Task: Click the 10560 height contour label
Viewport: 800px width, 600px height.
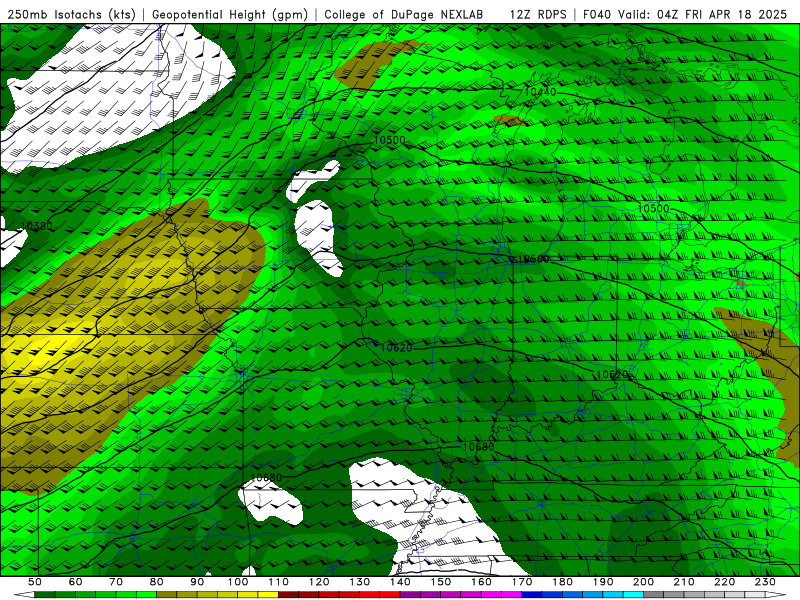Action: coord(533,259)
